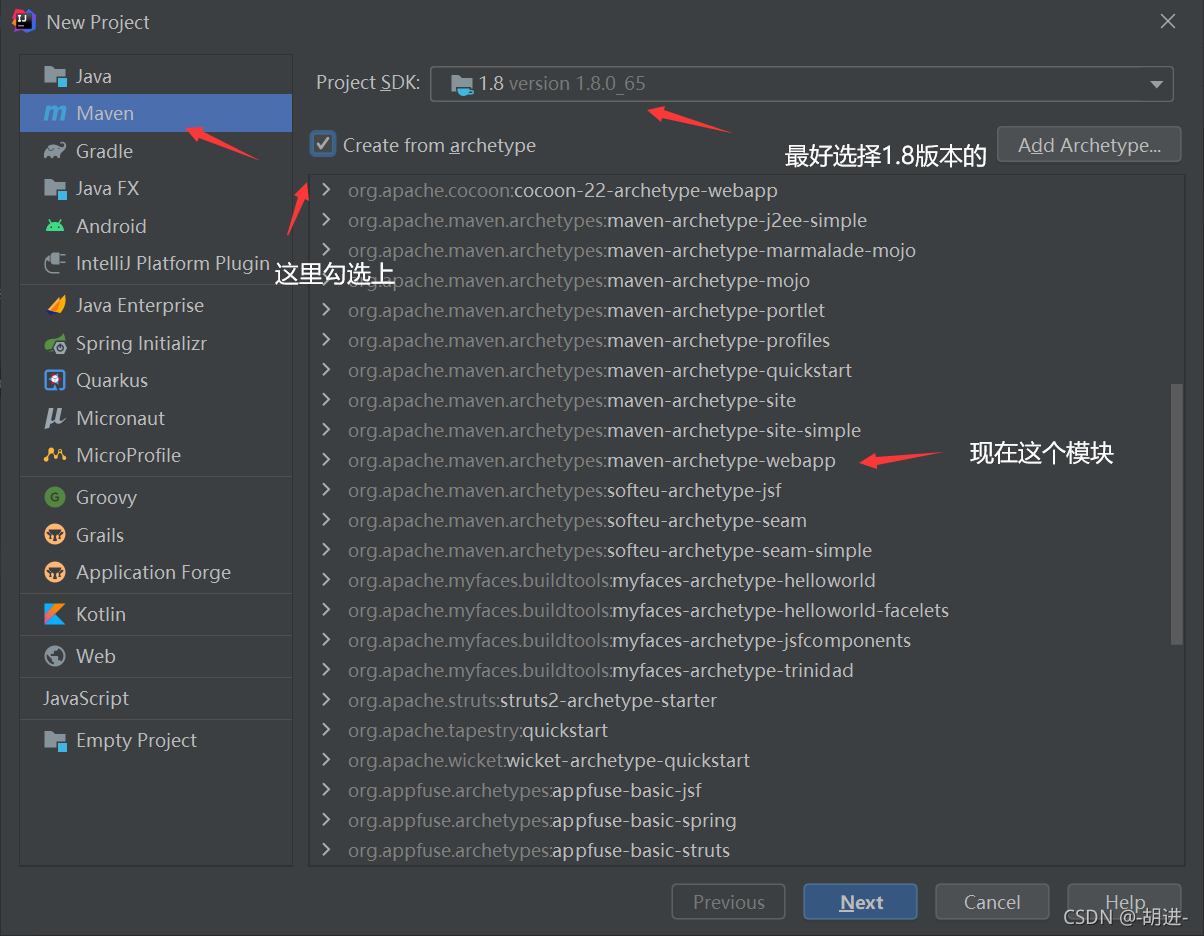Click the Android robot icon
Image resolution: width=1204 pixels, height=936 pixels.
(55, 226)
